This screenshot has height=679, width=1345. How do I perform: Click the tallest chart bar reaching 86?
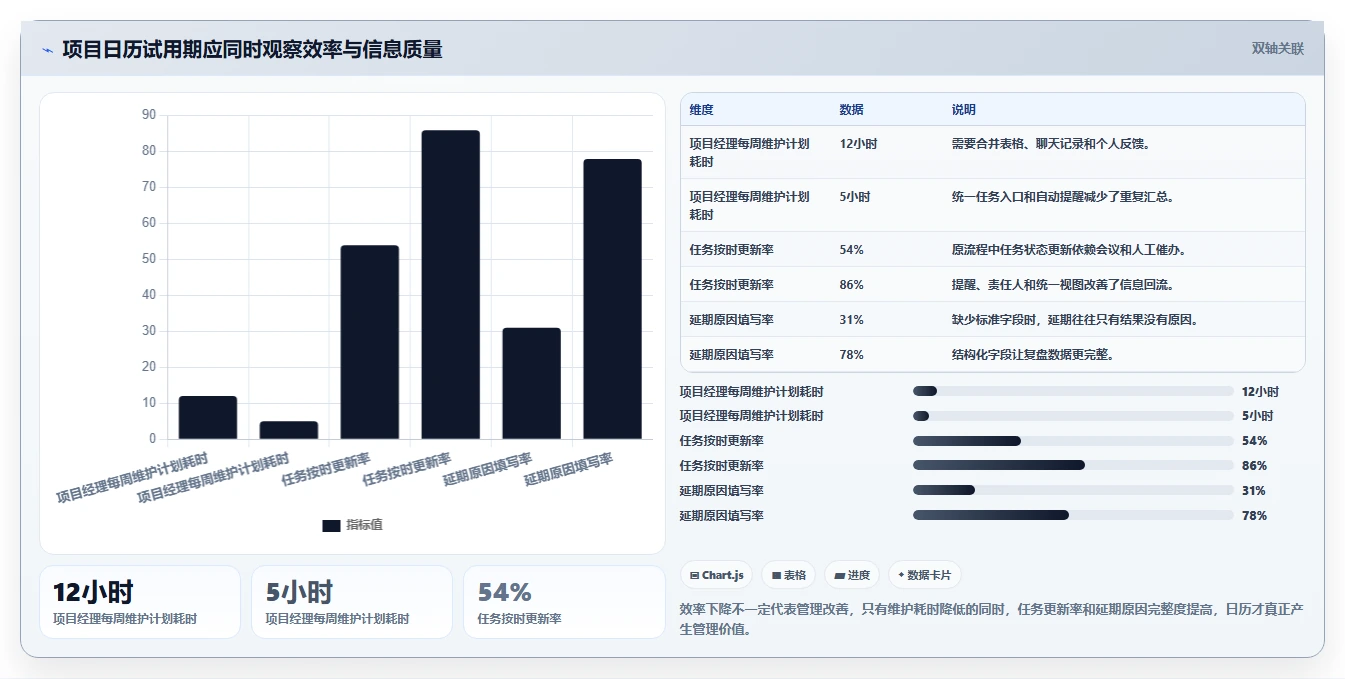[x=451, y=285]
